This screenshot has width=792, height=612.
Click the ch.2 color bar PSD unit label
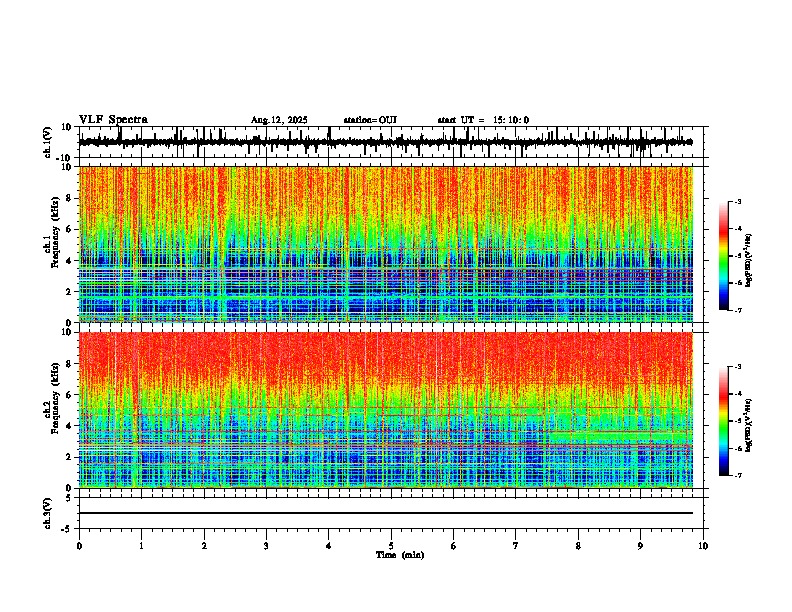click(749, 425)
